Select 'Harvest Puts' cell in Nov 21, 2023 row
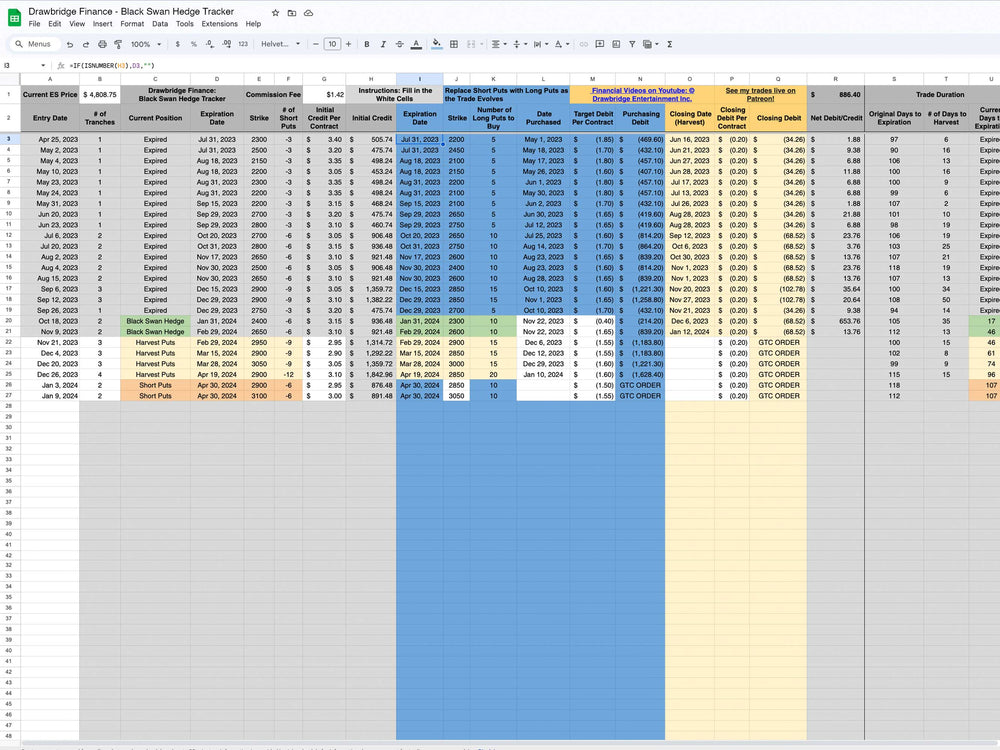Image resolution: width=1000 pixels, height=750 pixels. pyautogui.click(x=155, y=342)
